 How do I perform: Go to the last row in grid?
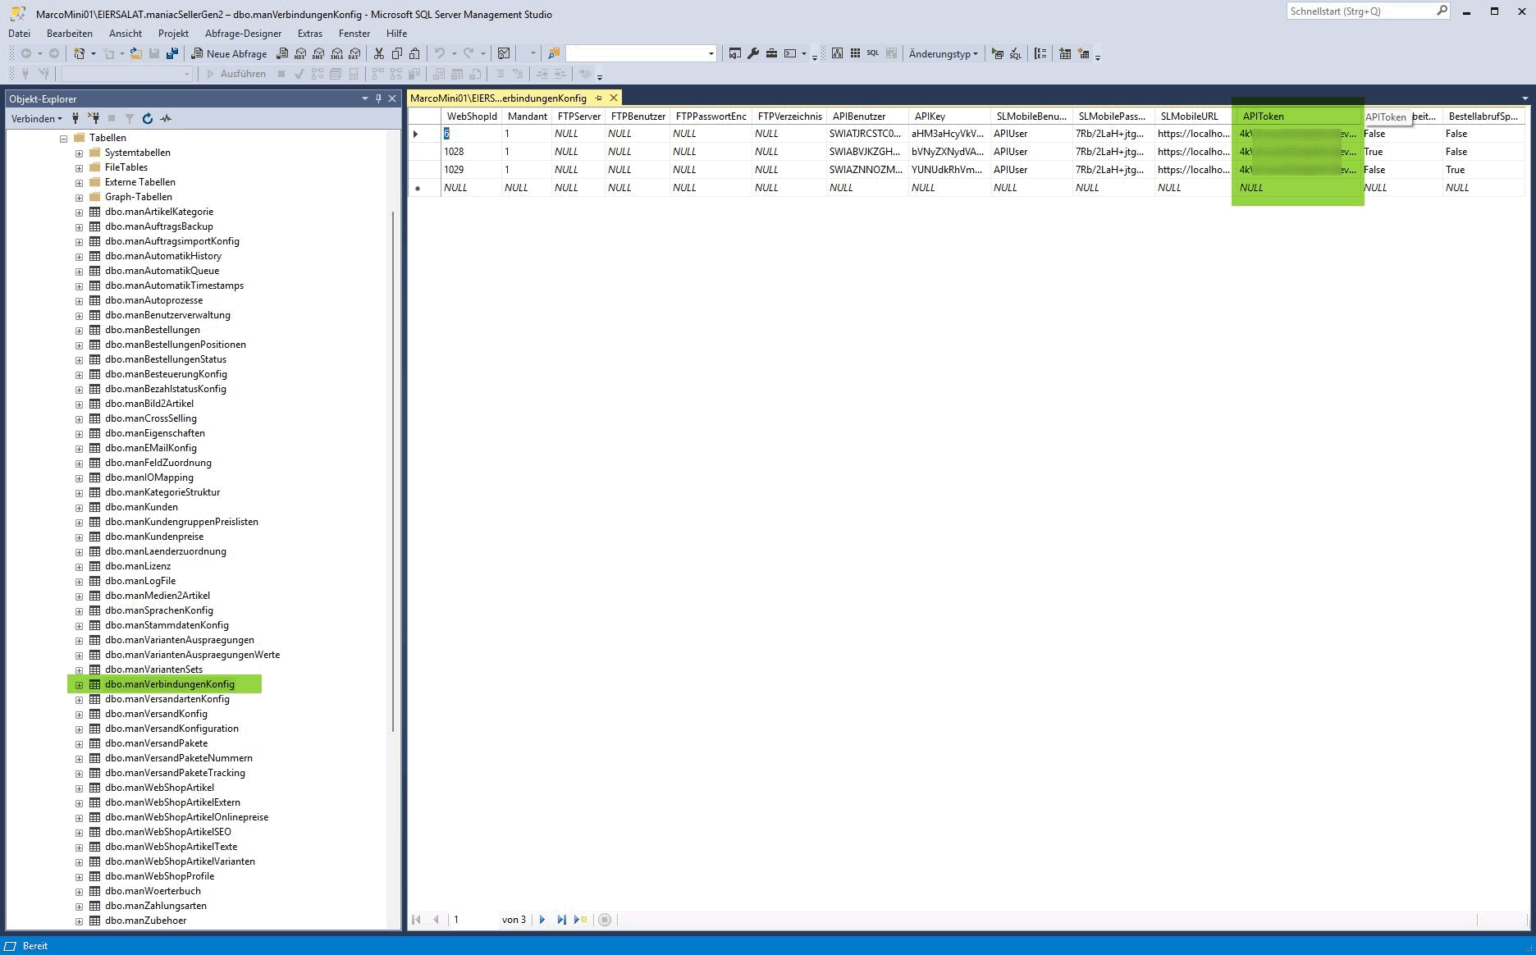click(x=561, y=920)
